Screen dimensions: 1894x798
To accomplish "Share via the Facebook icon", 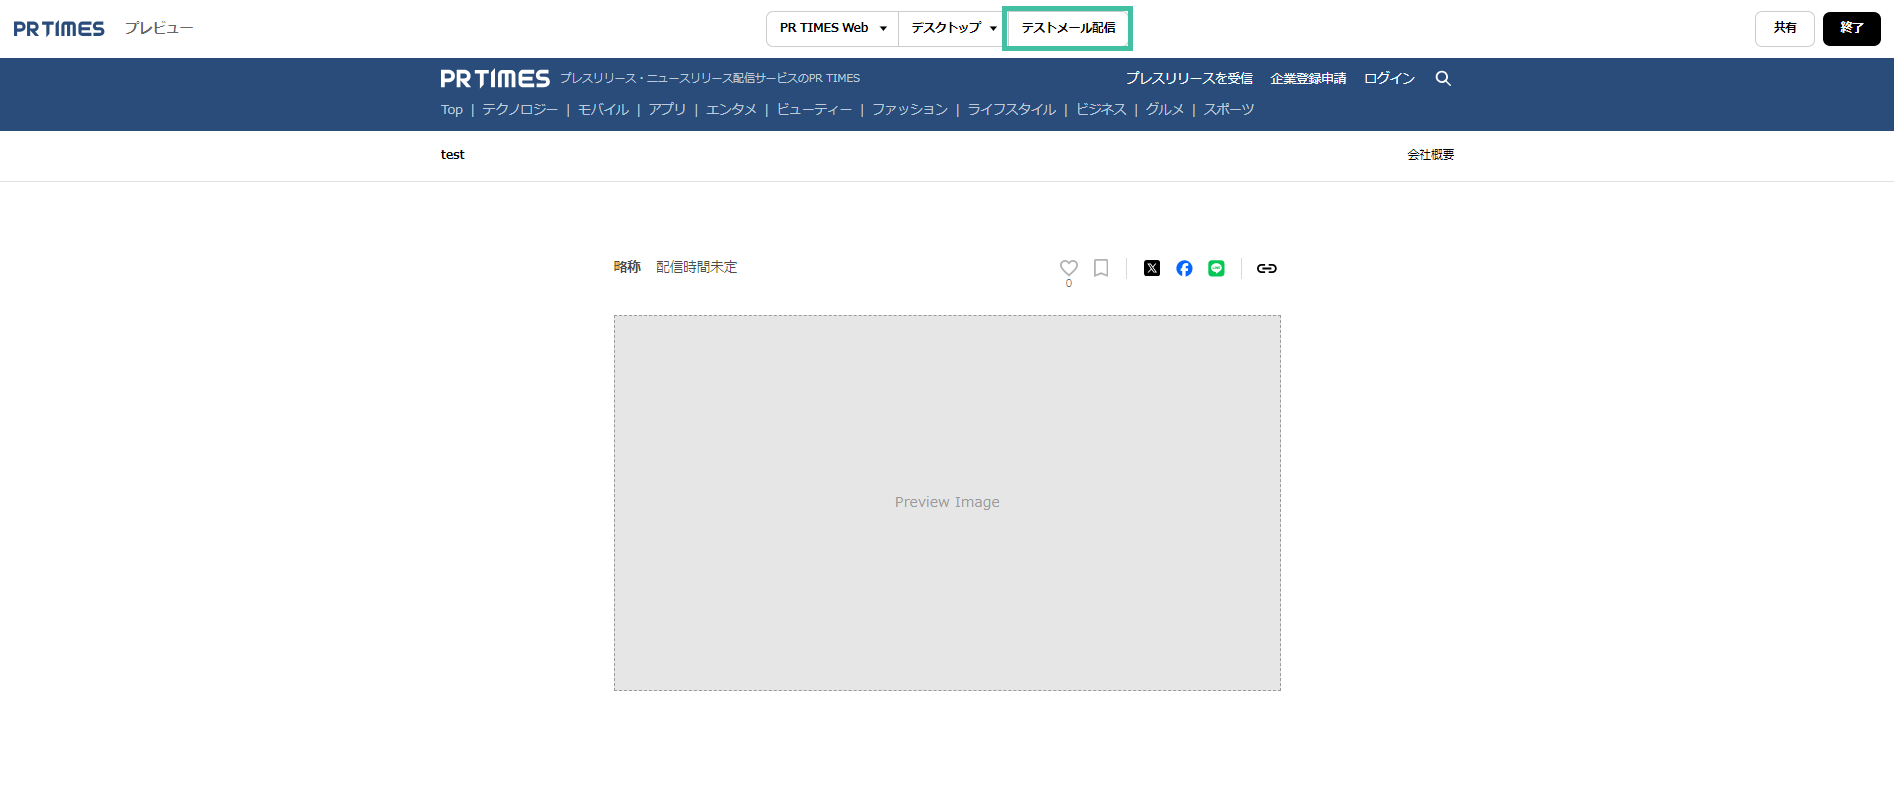I will click(1184, 268).
